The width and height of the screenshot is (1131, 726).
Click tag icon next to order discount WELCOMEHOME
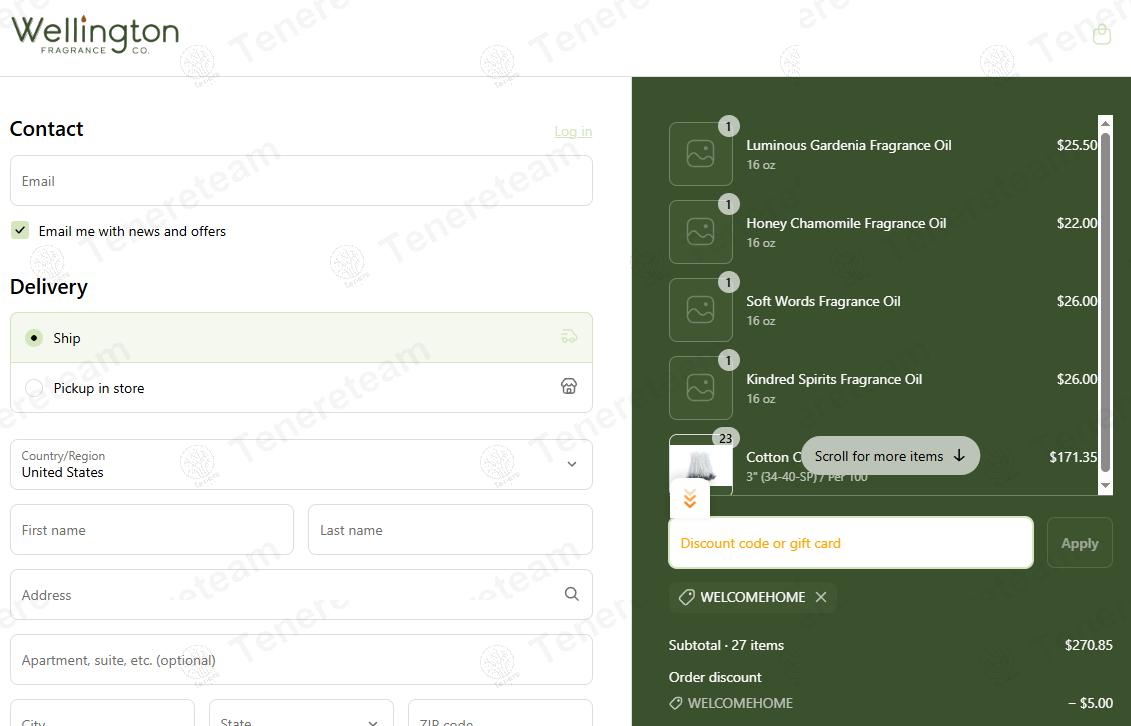coord(676,703)
